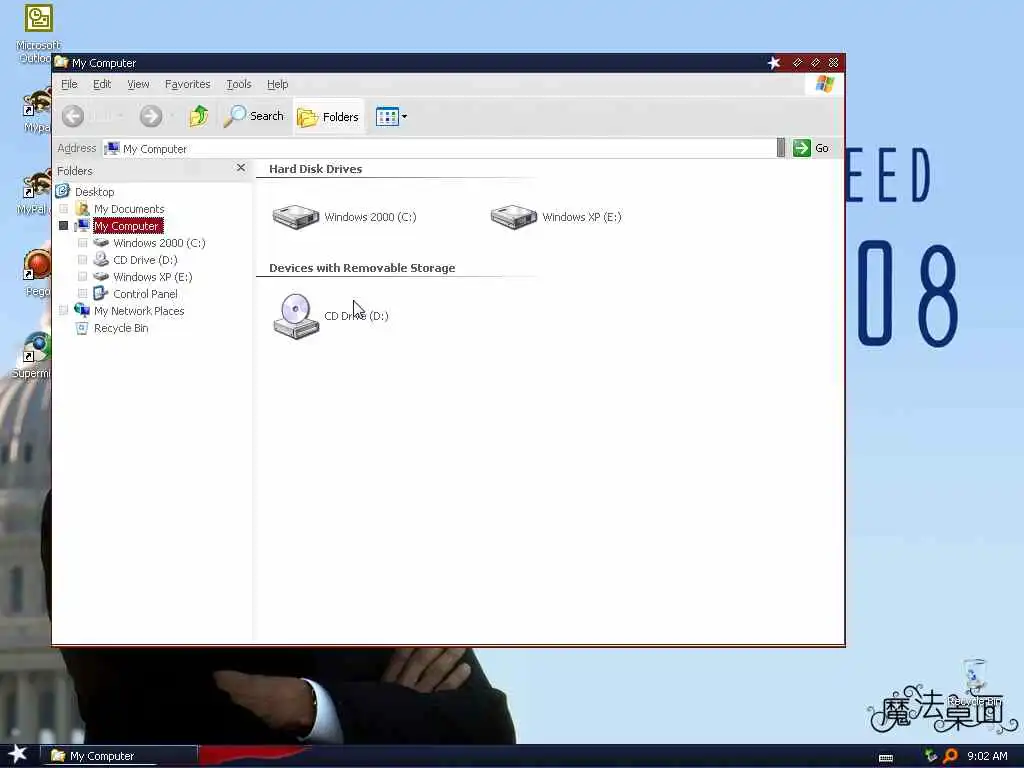Collapse the My Computer tree node

pyautogui.click(x=63, y=226)
